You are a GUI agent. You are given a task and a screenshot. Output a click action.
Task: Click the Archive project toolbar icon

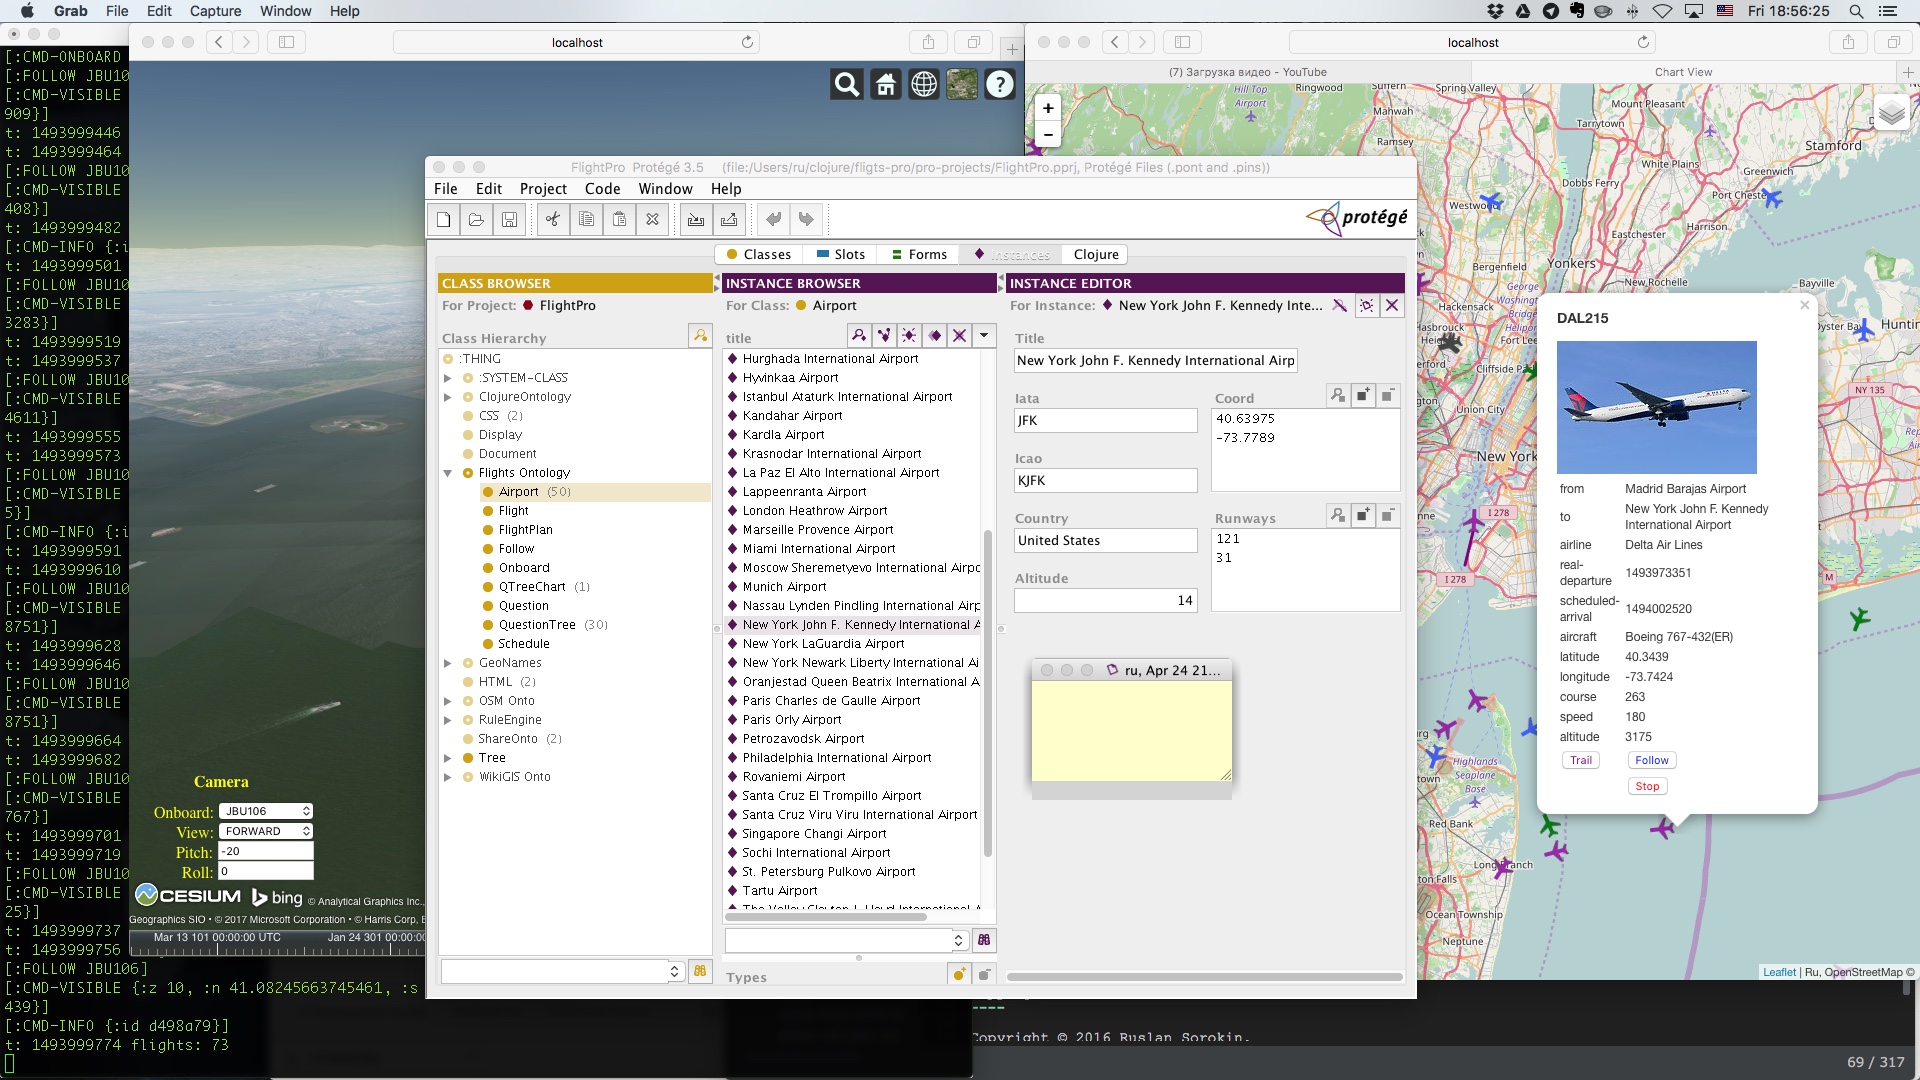tap(696, 219)
